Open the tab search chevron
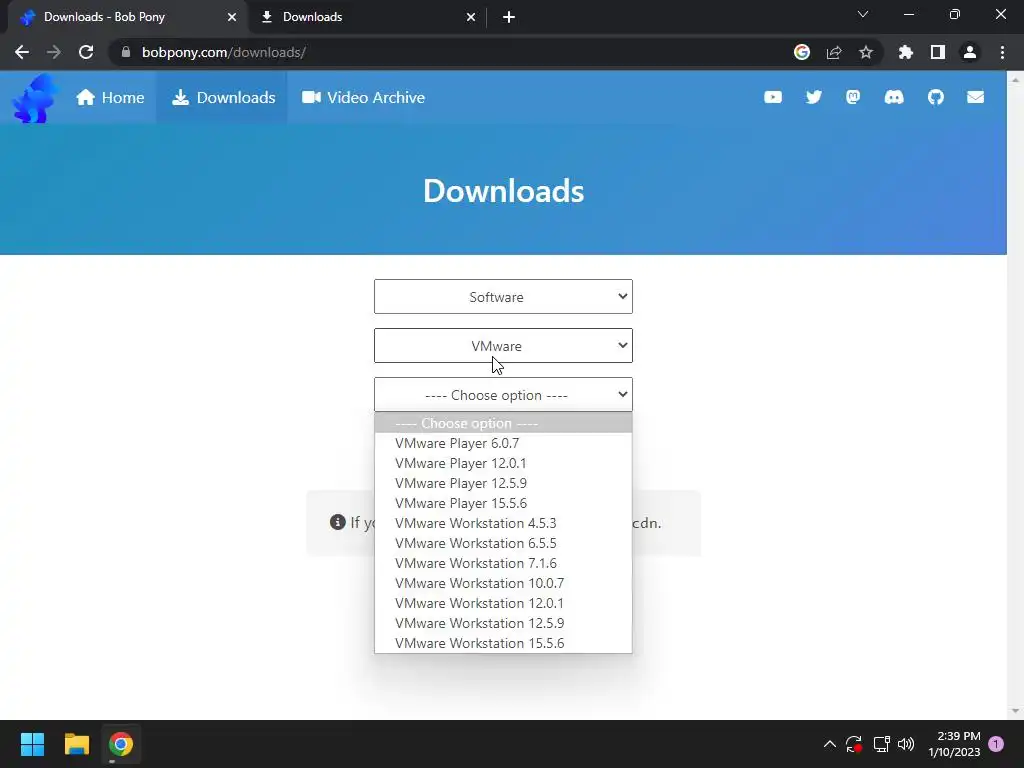 click(863, 14)
